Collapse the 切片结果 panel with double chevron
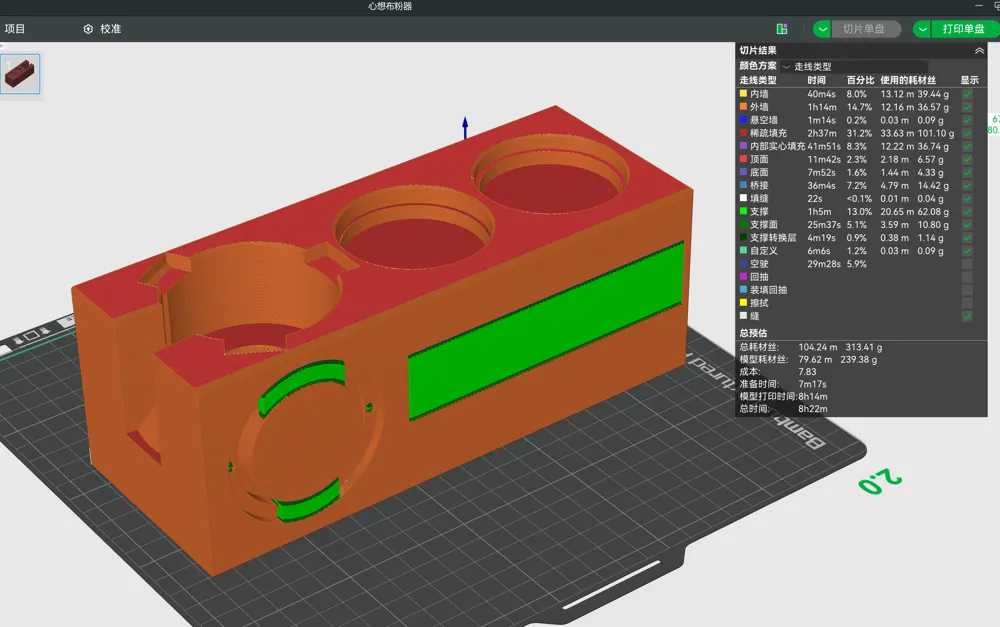 [x=979, y=50]
